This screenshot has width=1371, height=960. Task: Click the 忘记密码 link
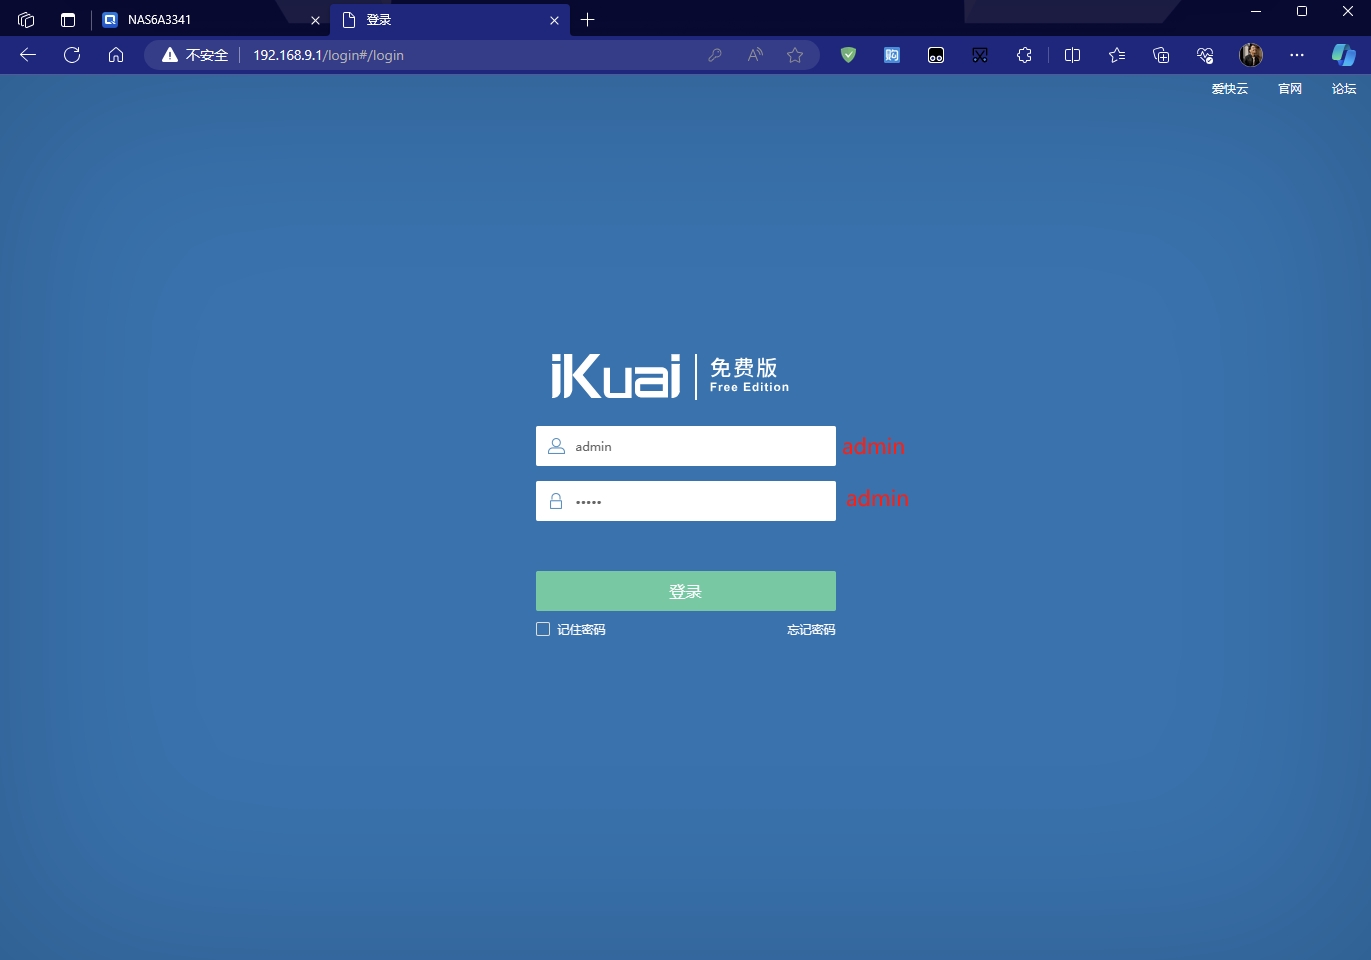[811, 630]
